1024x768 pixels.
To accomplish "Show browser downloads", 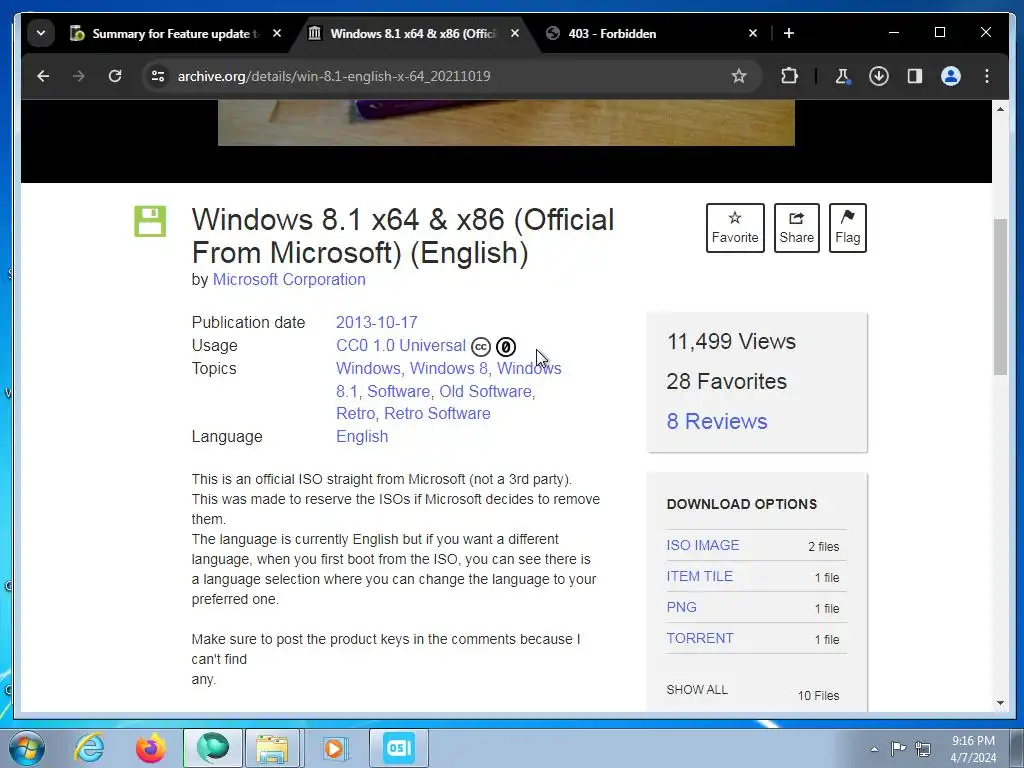I will click(878, 76).
